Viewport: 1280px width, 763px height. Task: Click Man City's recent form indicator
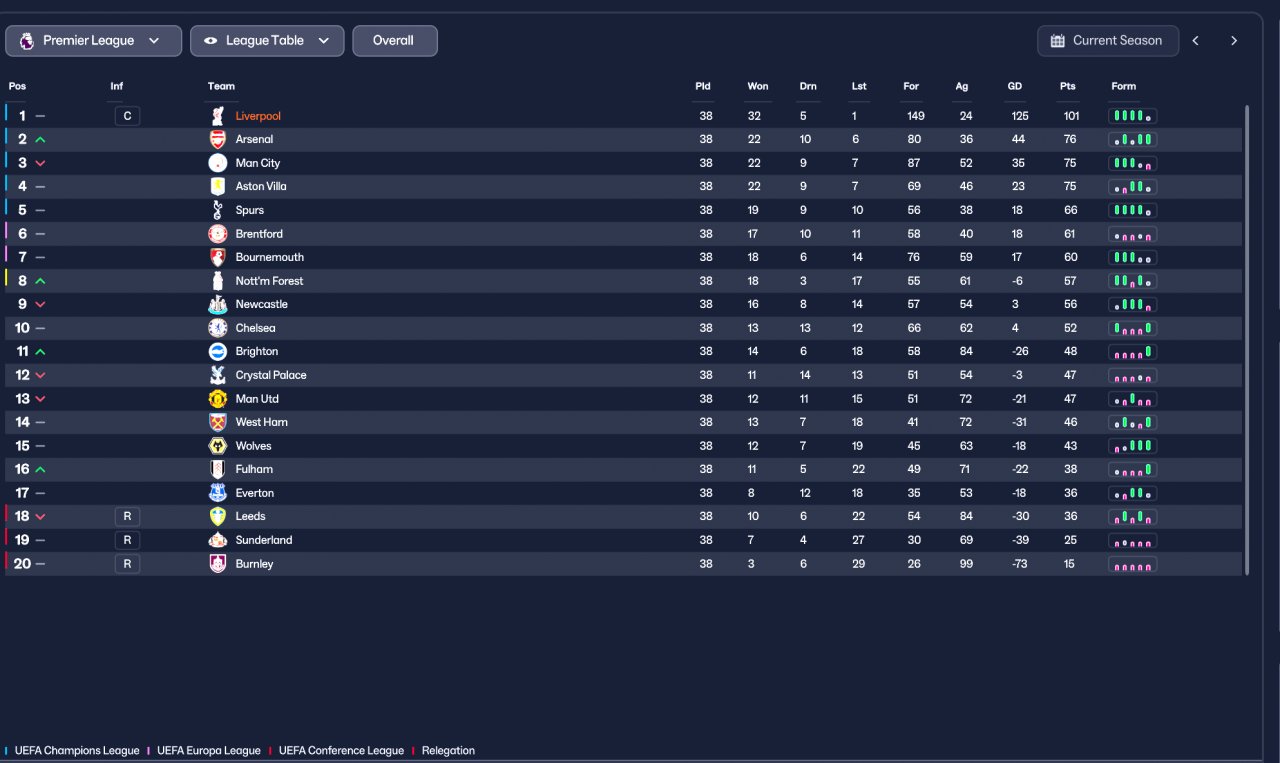1133,163
